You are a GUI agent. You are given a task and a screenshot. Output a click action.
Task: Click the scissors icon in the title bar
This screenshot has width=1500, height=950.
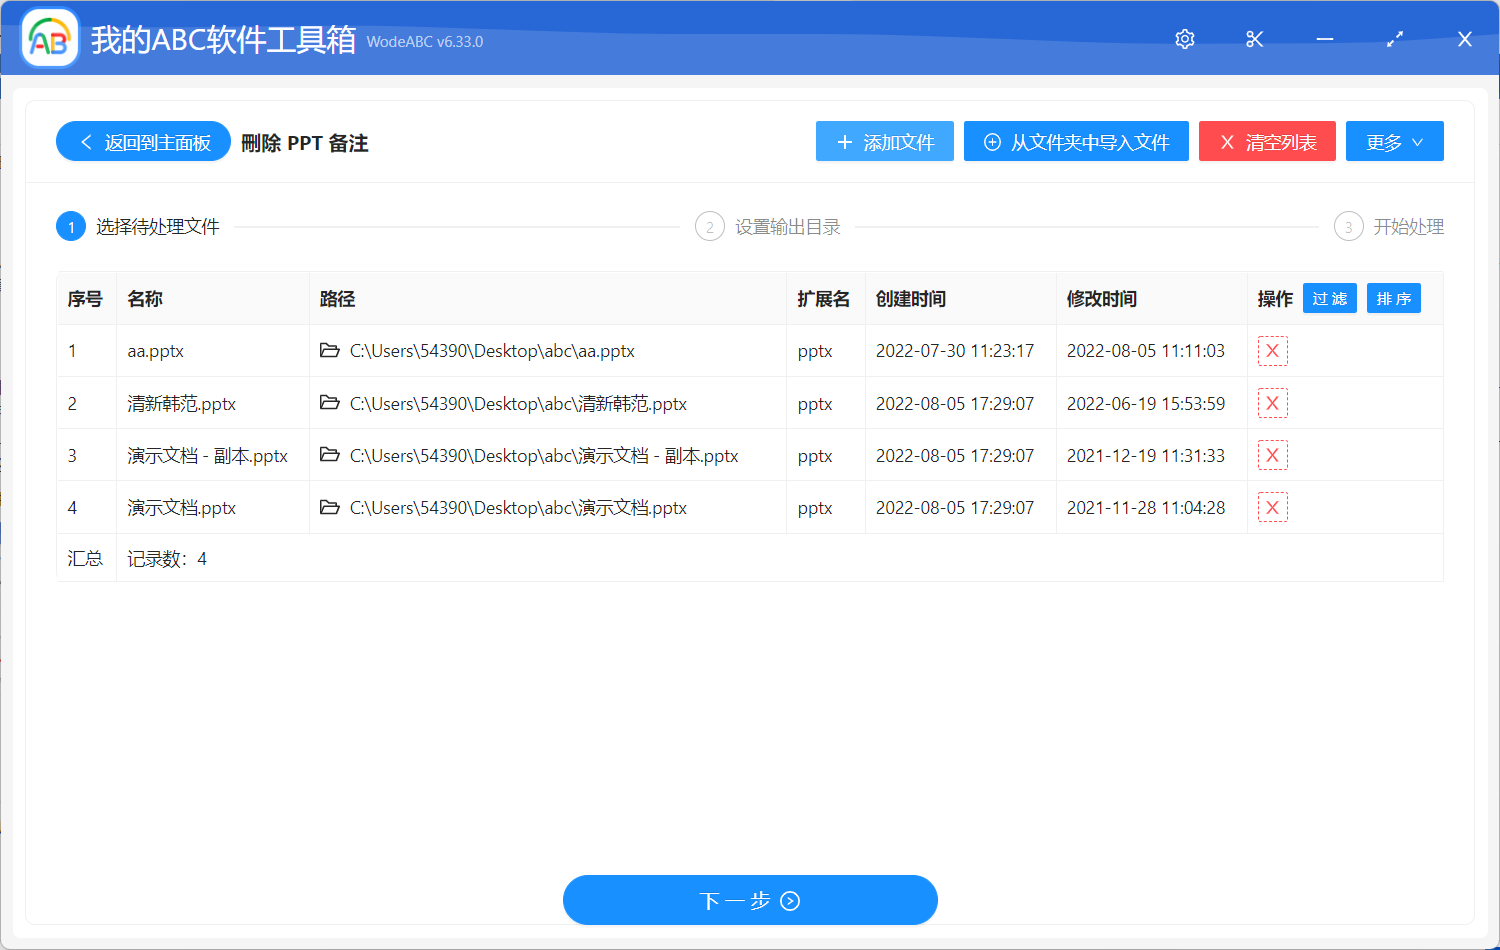1254,39
